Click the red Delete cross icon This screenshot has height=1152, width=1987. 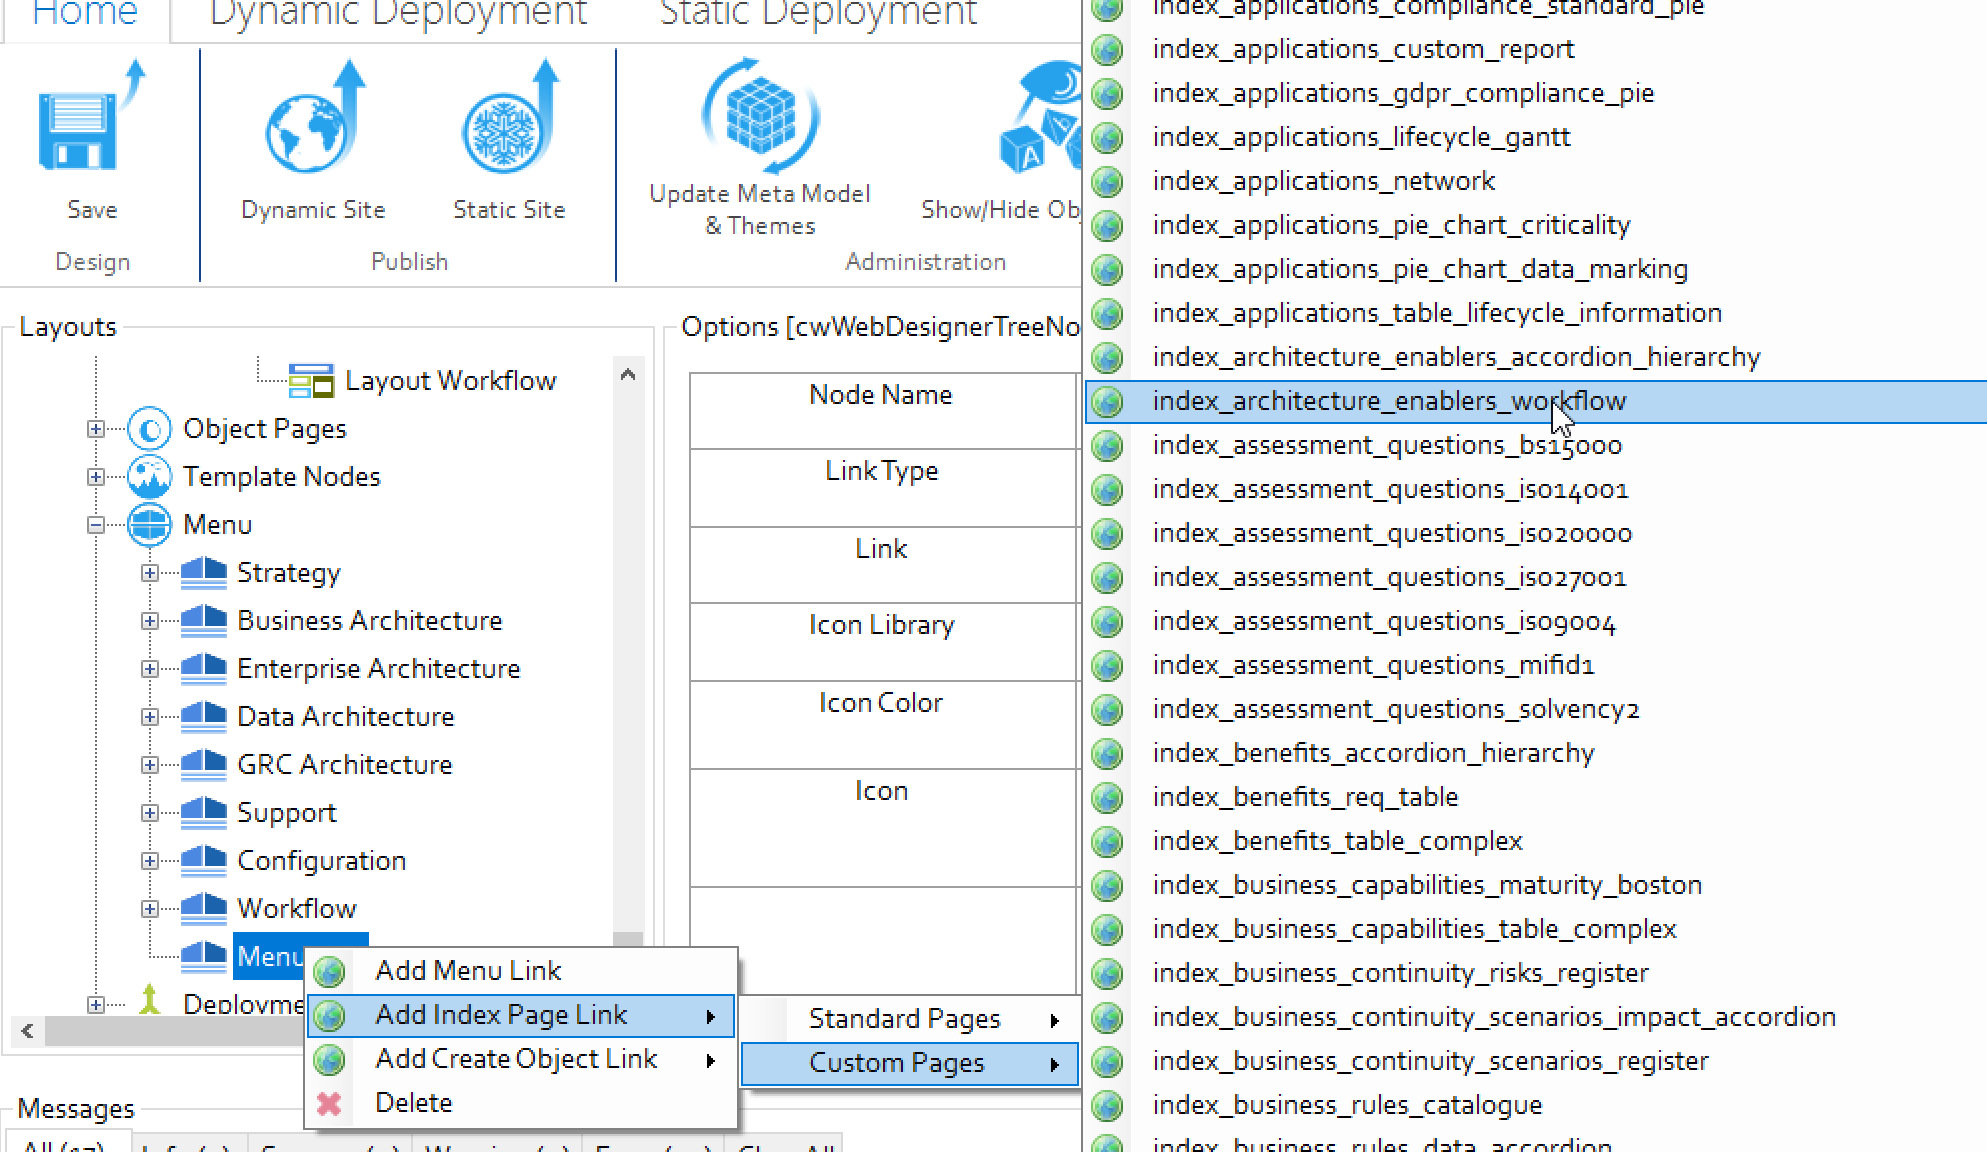(x=329, y=1103)
